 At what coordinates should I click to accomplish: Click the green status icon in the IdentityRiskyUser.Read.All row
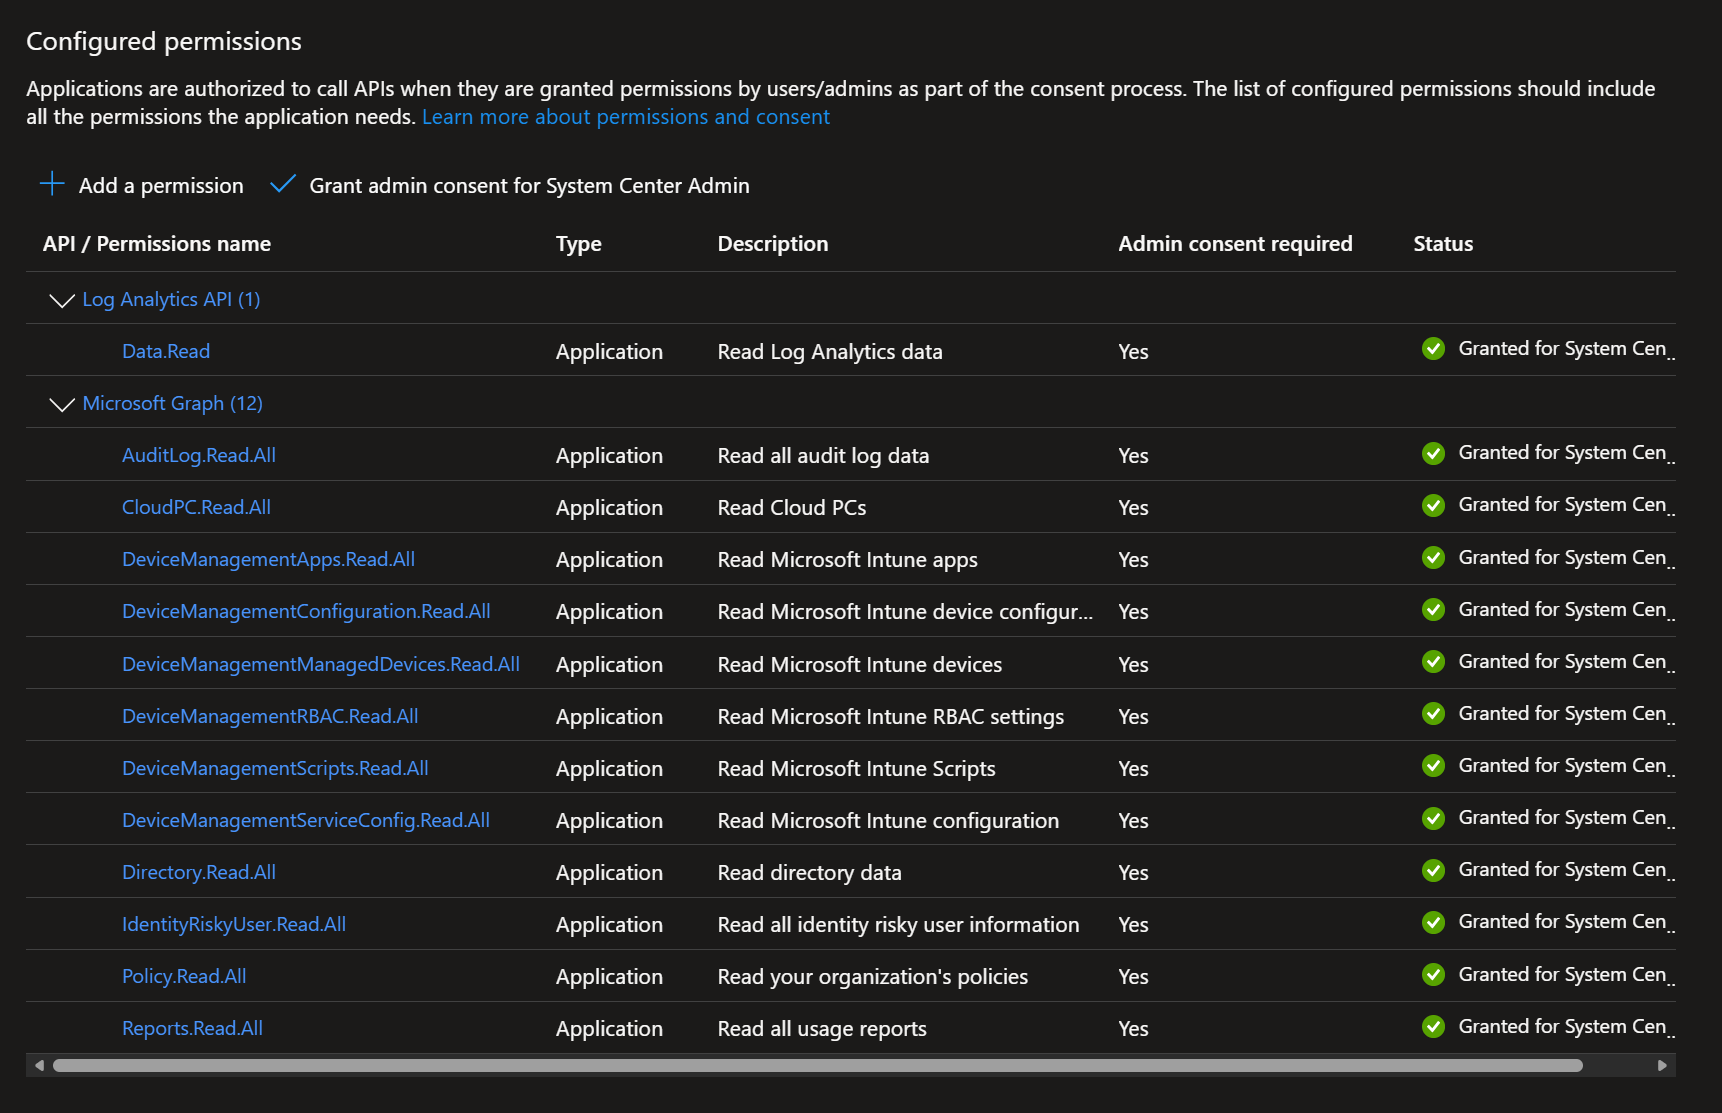(1433, 922)
